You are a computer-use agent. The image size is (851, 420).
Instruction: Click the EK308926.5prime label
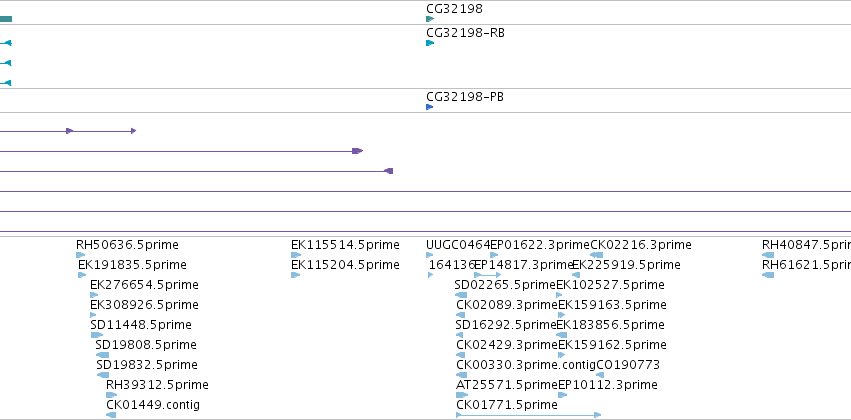tap(144, 305)
